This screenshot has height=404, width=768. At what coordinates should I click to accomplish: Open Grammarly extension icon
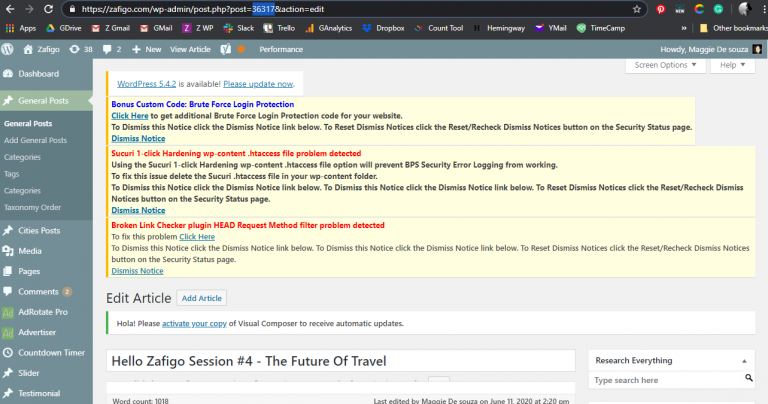point(718,9)
